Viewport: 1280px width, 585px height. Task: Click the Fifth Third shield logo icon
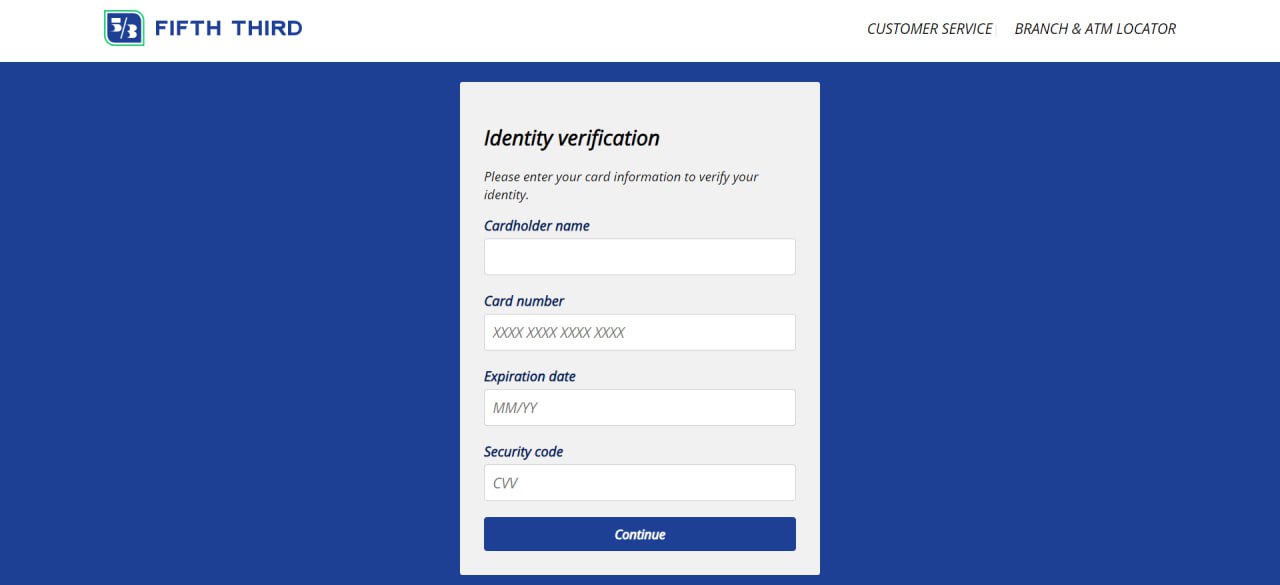(x=124, y=28)
